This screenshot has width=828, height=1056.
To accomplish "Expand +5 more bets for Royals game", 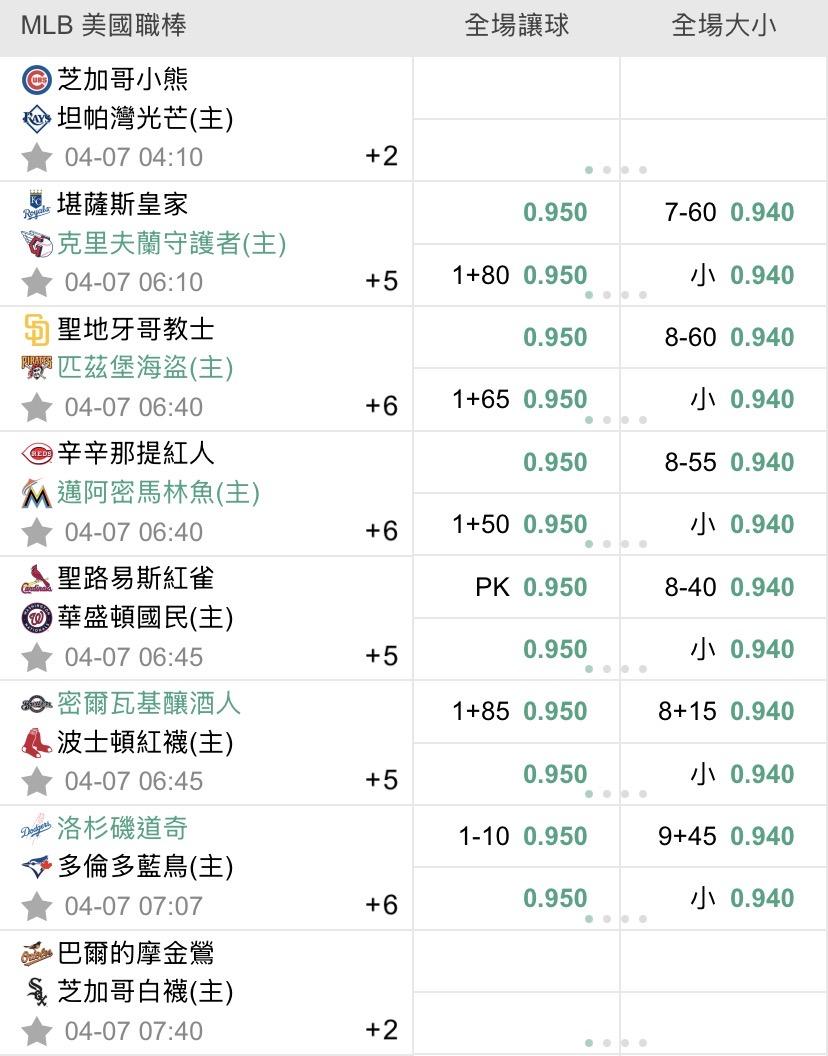I will coord(381,281).
